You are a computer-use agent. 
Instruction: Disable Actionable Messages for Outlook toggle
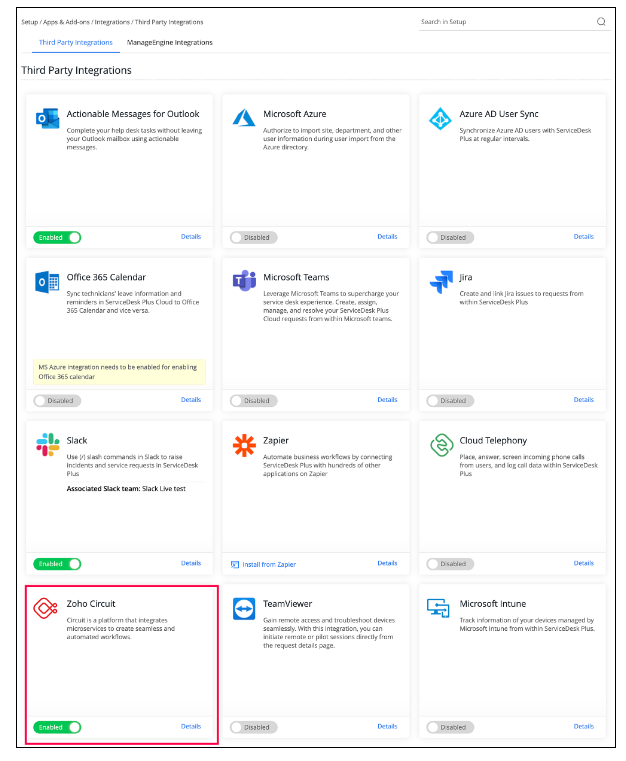(57, 237)
